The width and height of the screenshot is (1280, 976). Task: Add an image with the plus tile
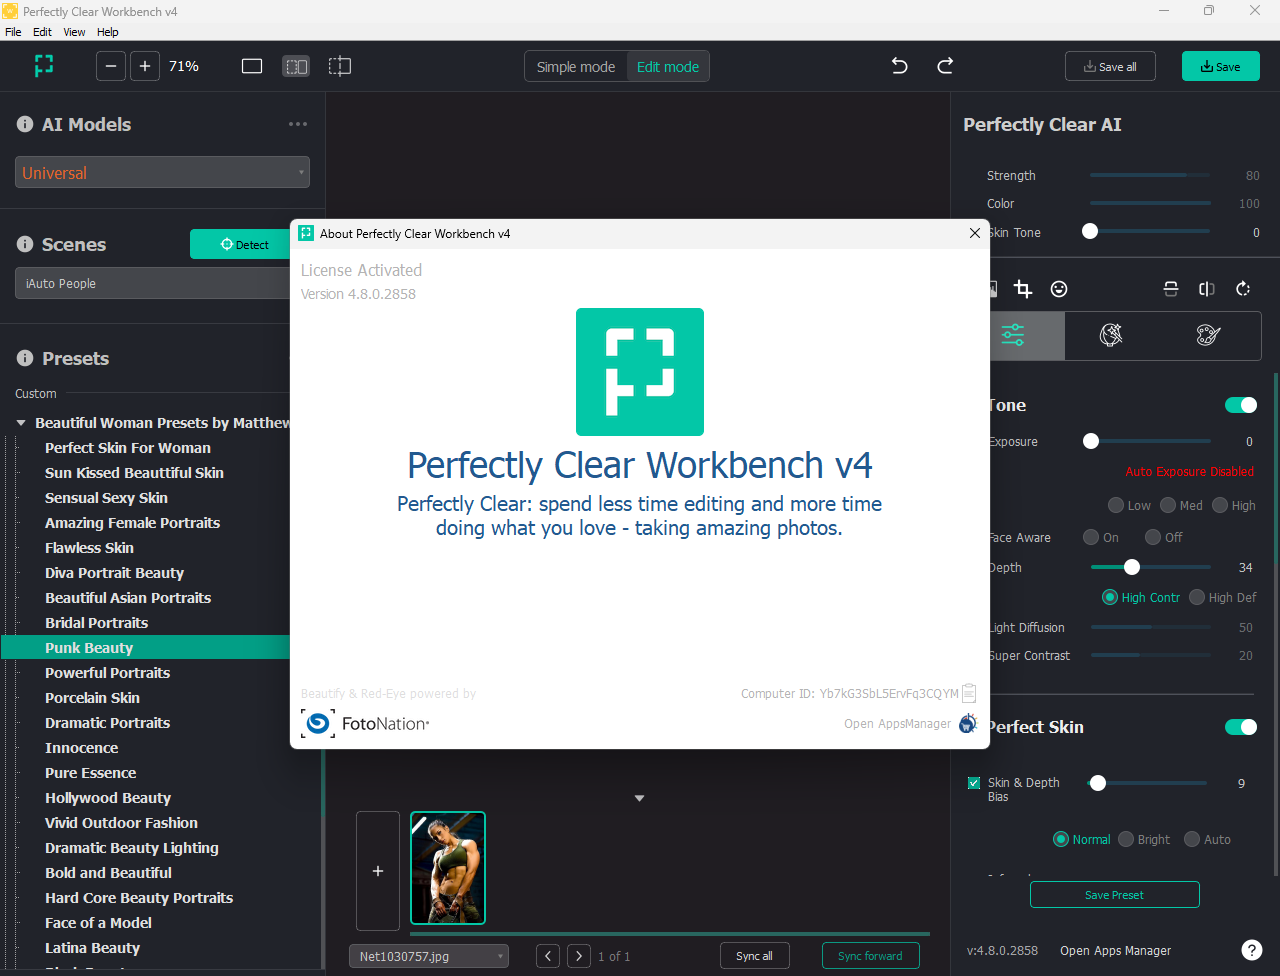coord(378,871)
